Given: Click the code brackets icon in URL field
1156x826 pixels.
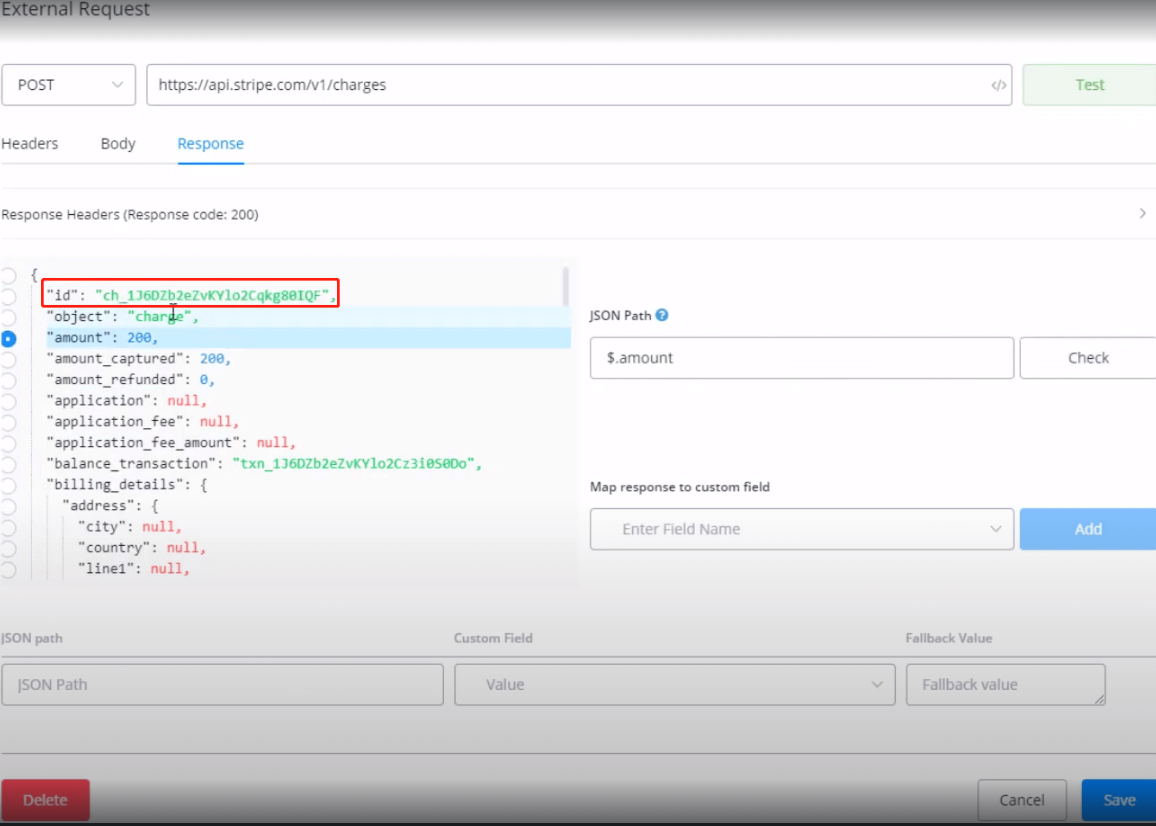Looking at the screenshot, I should [x=998, y=85].
